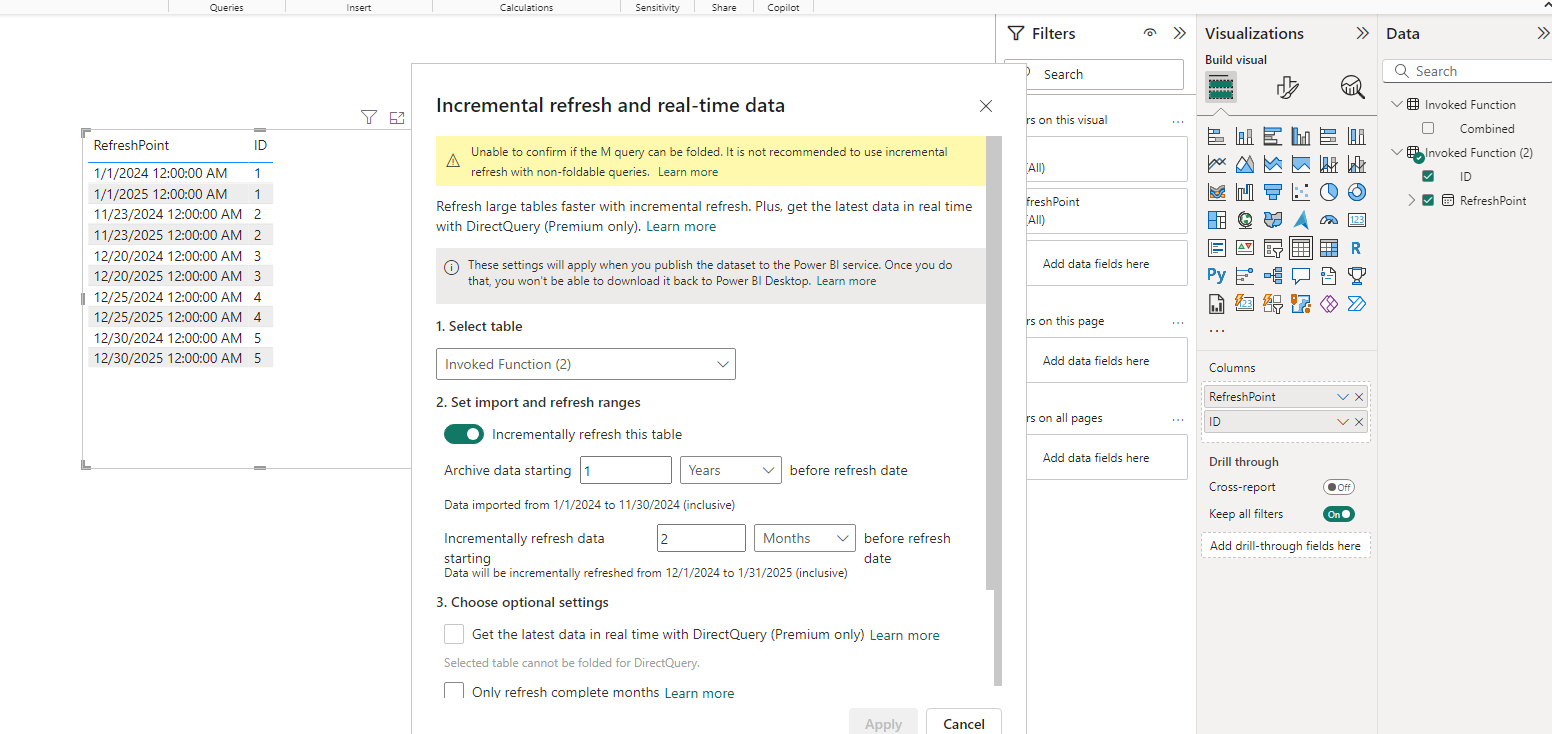The width and height of the screenshot is (1552, 734).
Task: Open the Select table dropdown
Action: tap(586, 364)
